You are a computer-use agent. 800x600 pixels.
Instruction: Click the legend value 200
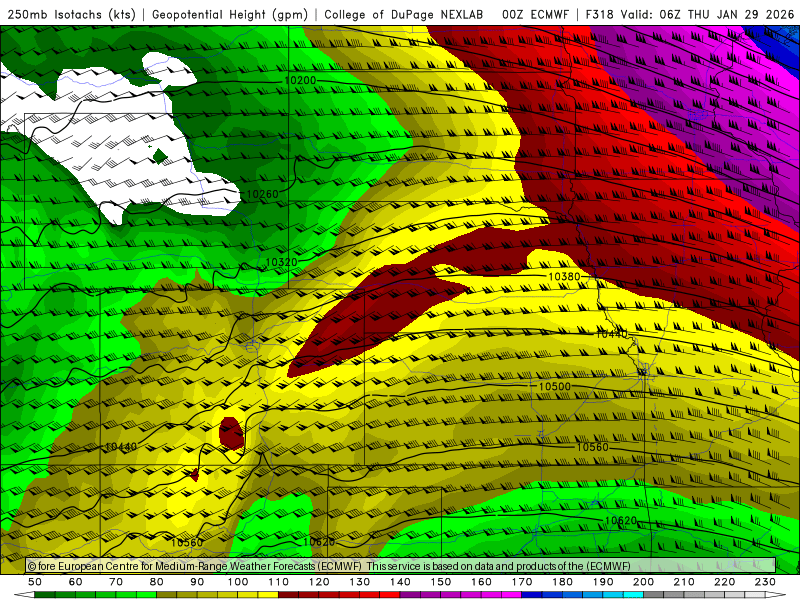(643, 582)
